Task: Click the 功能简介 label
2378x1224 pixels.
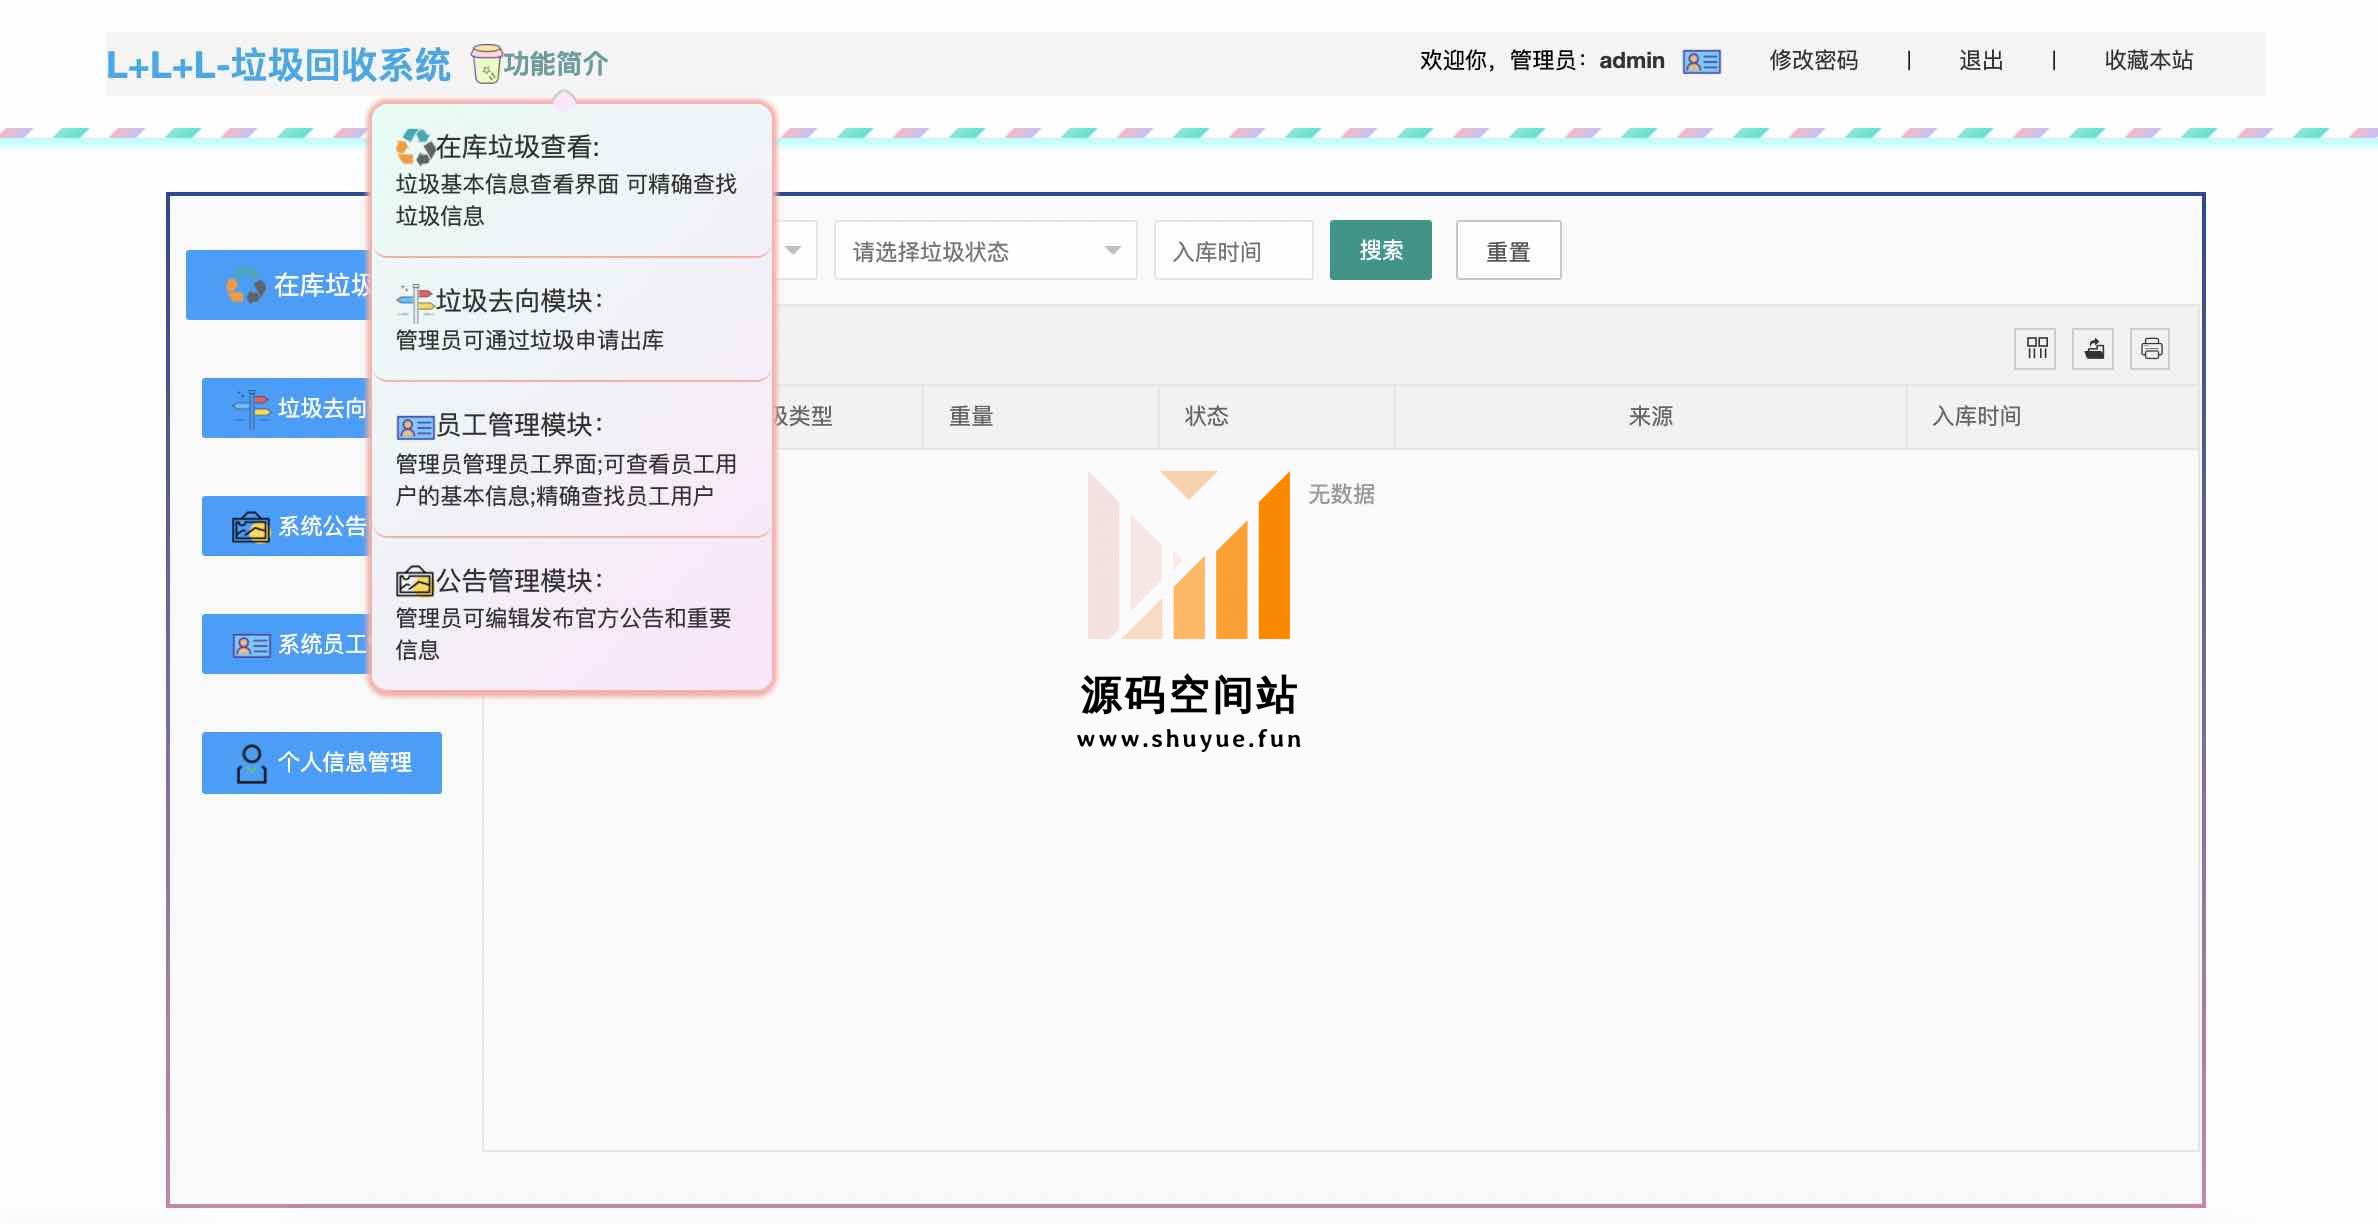Action: 555,64
